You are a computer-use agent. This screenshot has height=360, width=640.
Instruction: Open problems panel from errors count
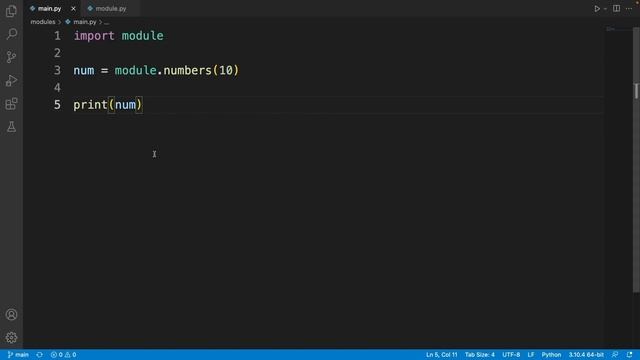63,355
